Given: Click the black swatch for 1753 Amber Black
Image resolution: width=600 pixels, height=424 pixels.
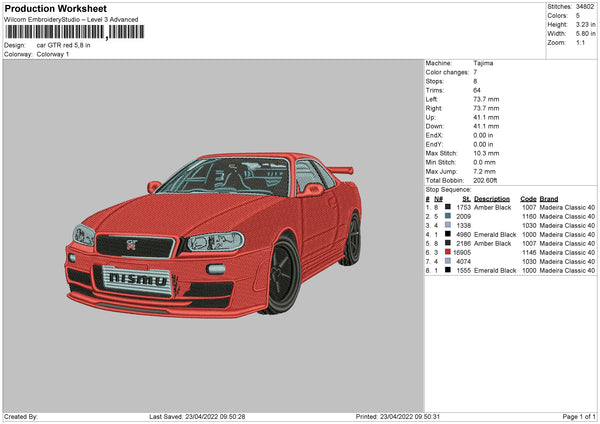Looking at the screenshot, I should click(447, 207).
